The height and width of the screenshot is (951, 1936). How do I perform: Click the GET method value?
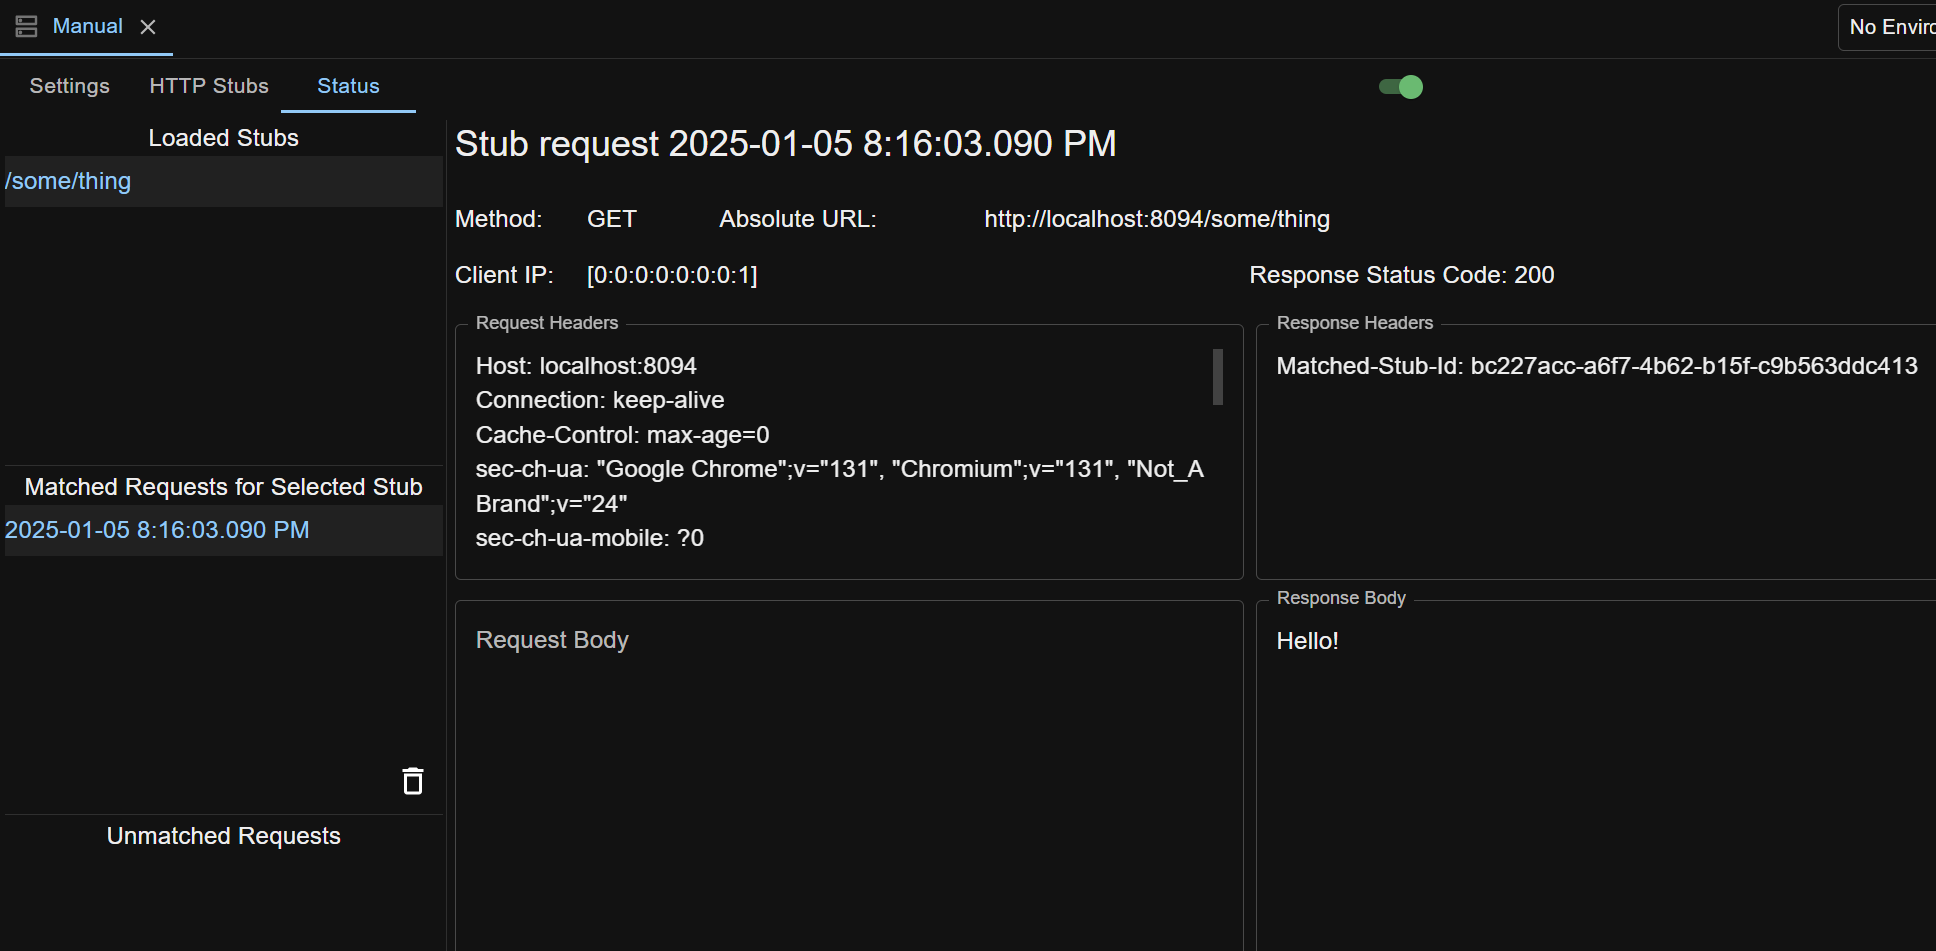(x=612, y=219)
